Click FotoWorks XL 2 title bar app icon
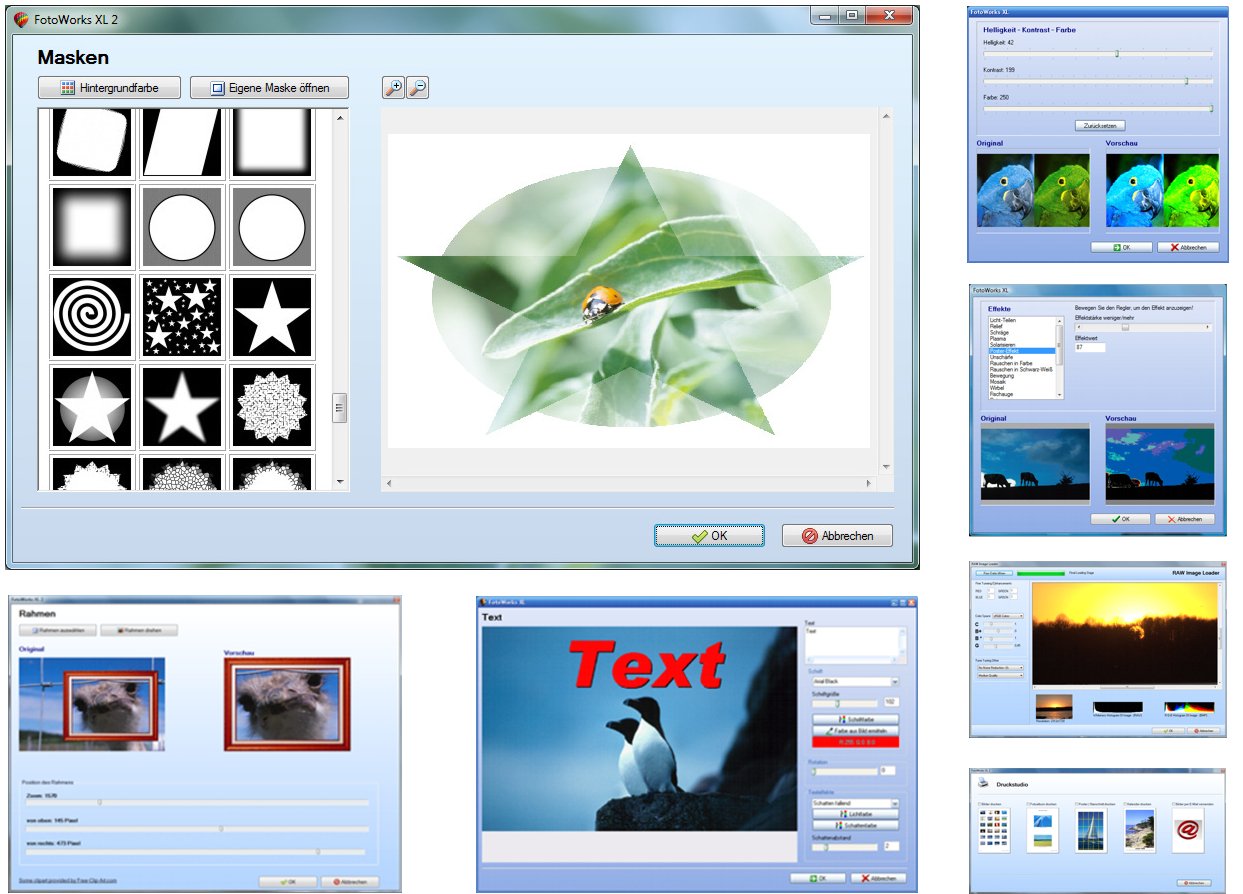 coord(21,19)
